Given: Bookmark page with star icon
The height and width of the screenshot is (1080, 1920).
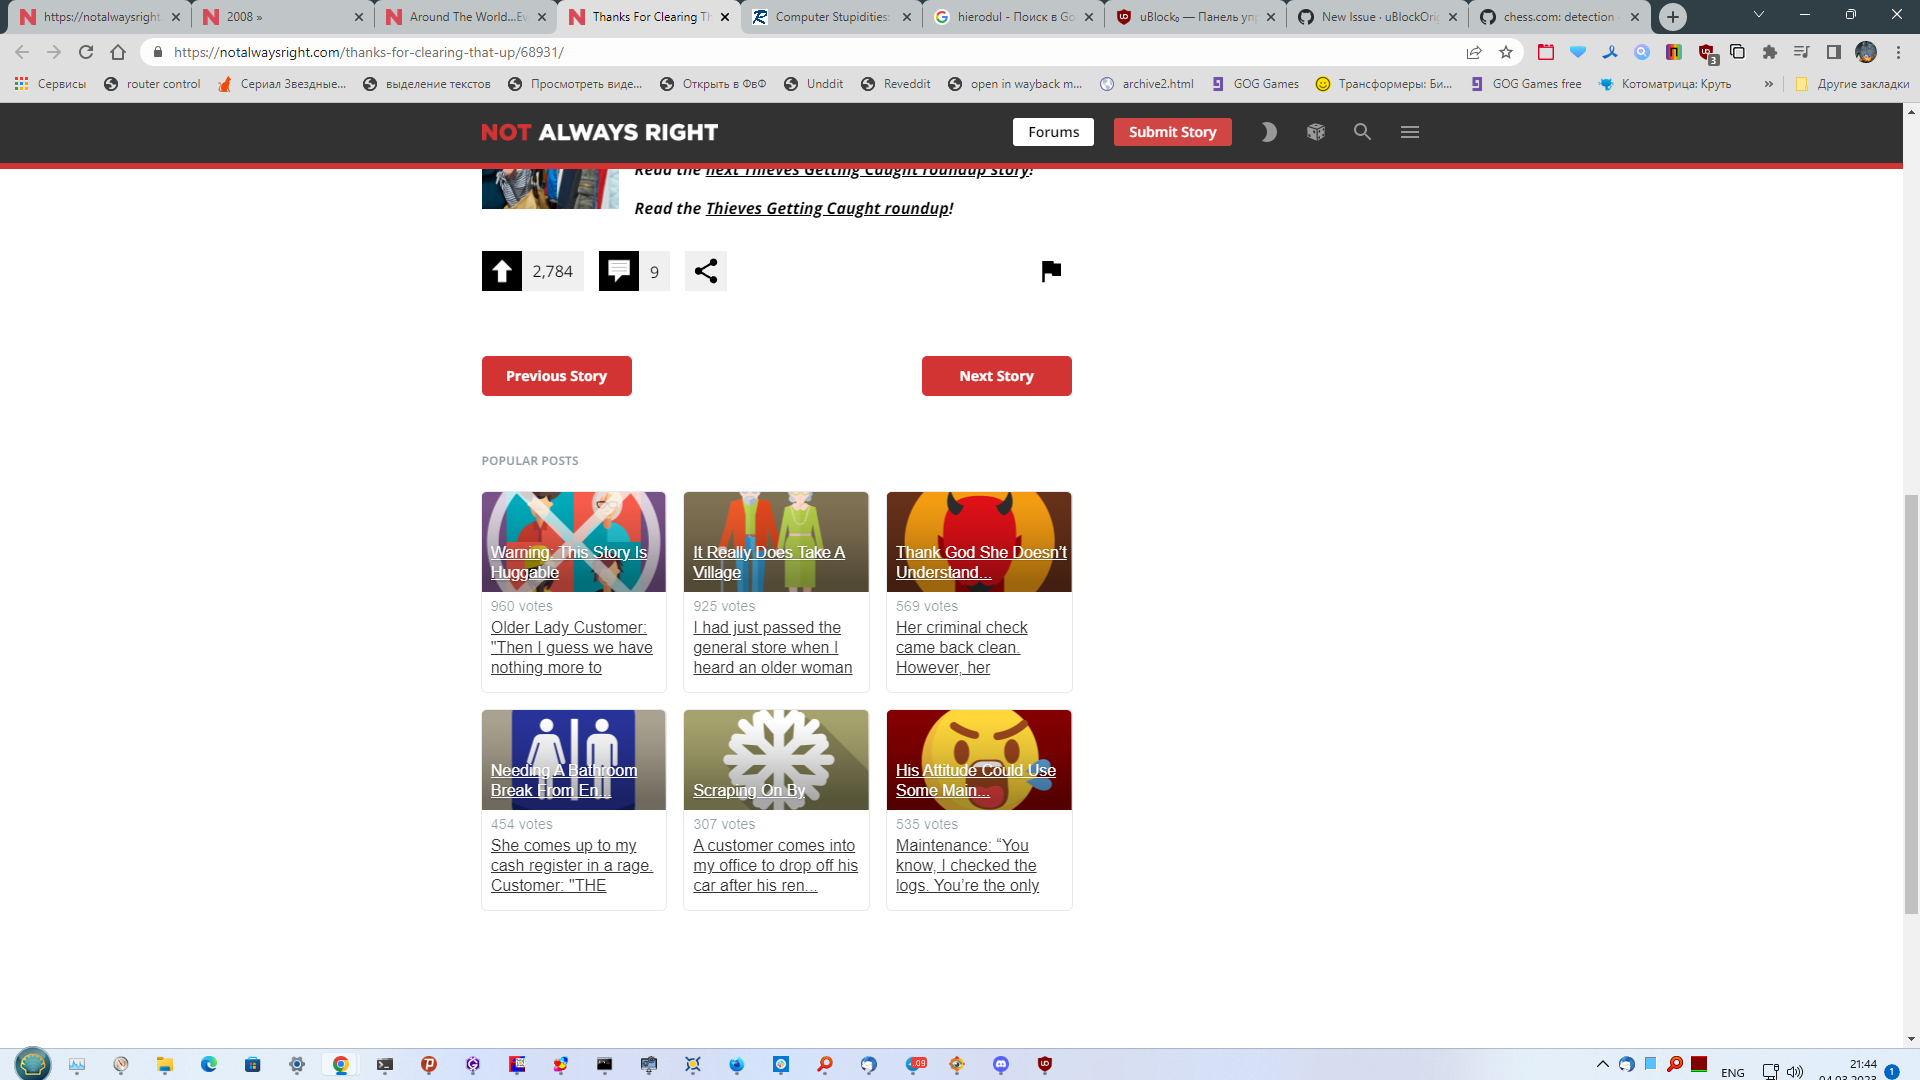Looking at the screenshot, I should click(1506, 52).
